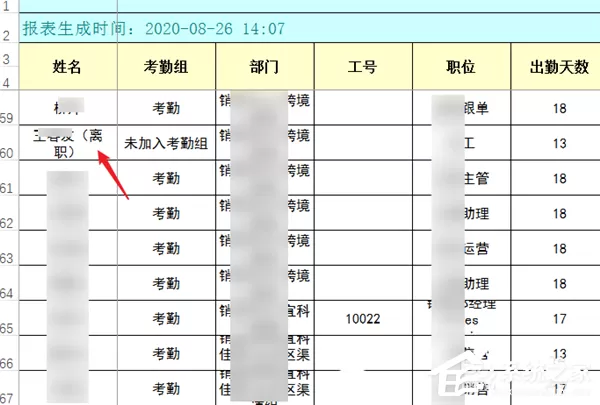Click the 职位 cell ending 助理 in row 62
The image size is (600, 405).
(461, 213)
